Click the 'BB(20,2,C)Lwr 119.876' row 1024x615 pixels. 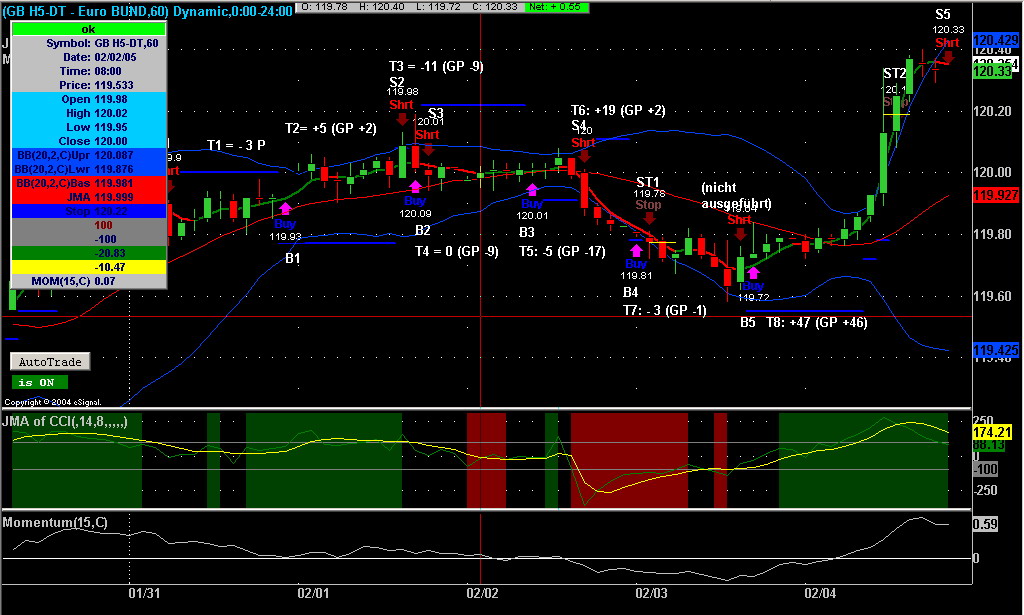(89, 169)
